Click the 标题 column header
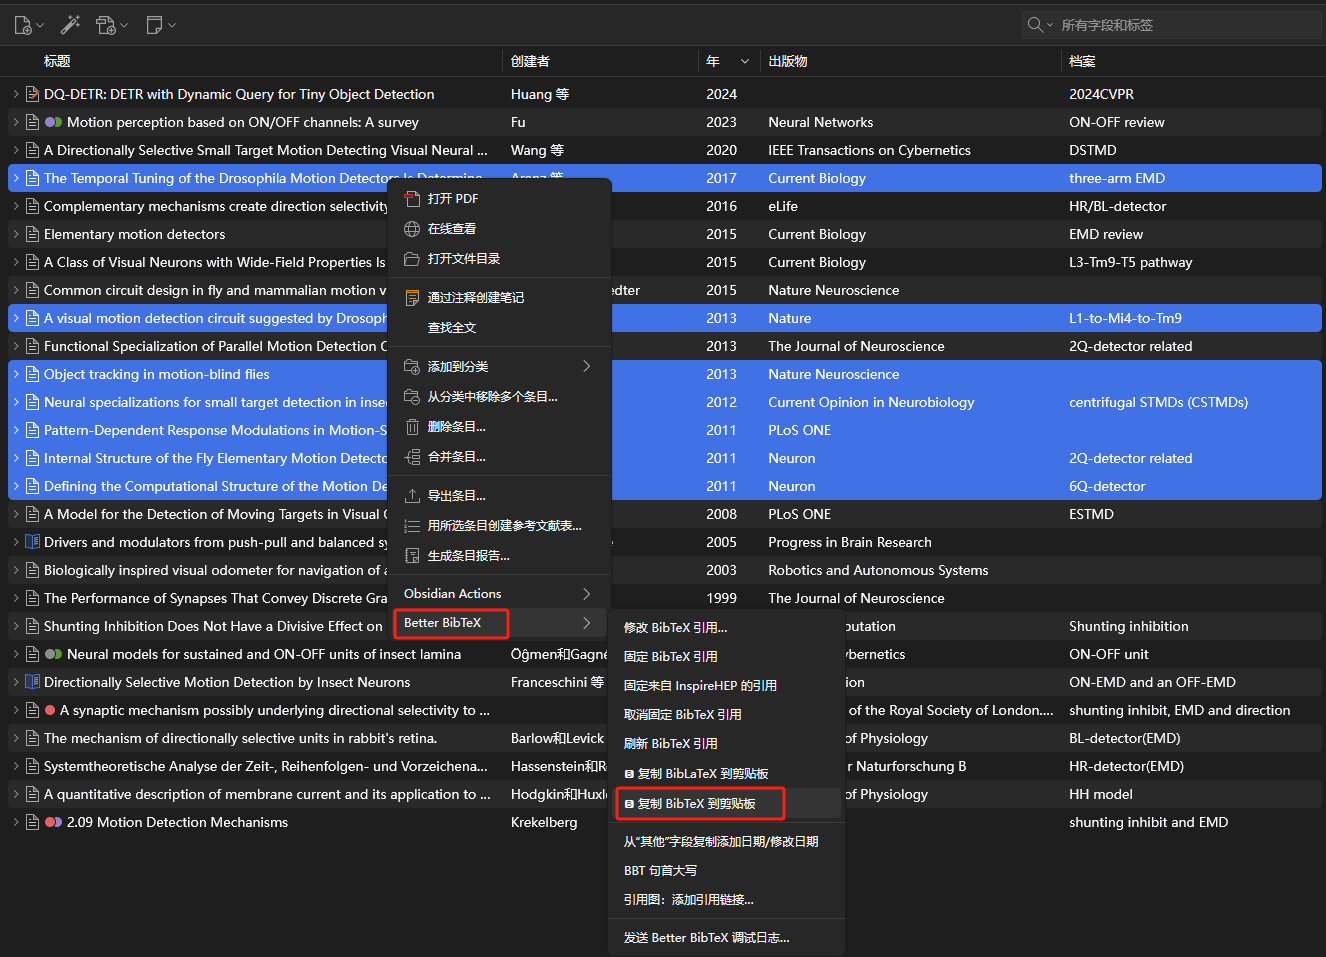 pyautogui.click(x=57, y=62)
